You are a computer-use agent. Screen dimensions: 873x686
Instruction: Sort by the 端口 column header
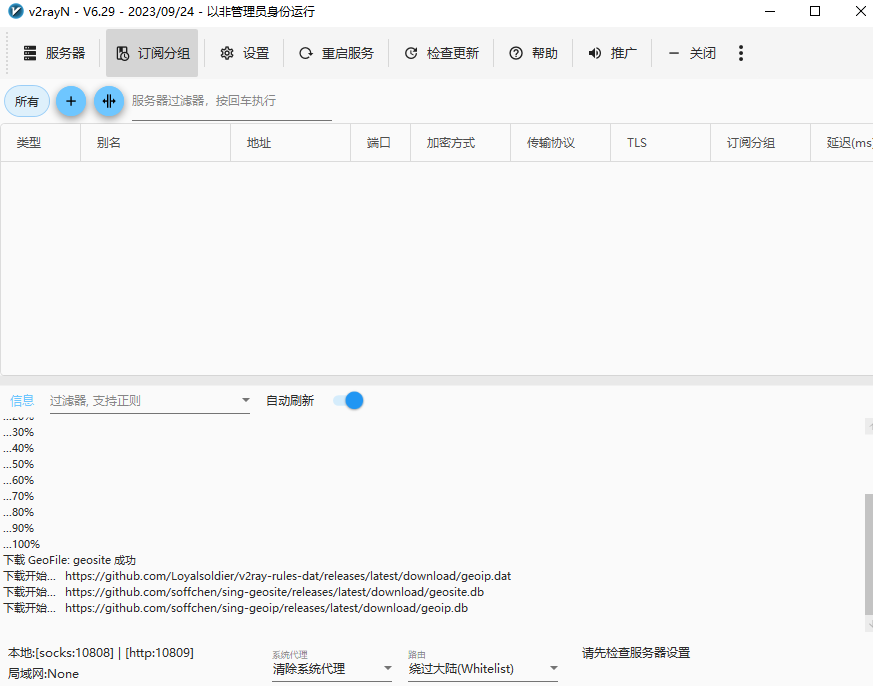coord(380,143)
